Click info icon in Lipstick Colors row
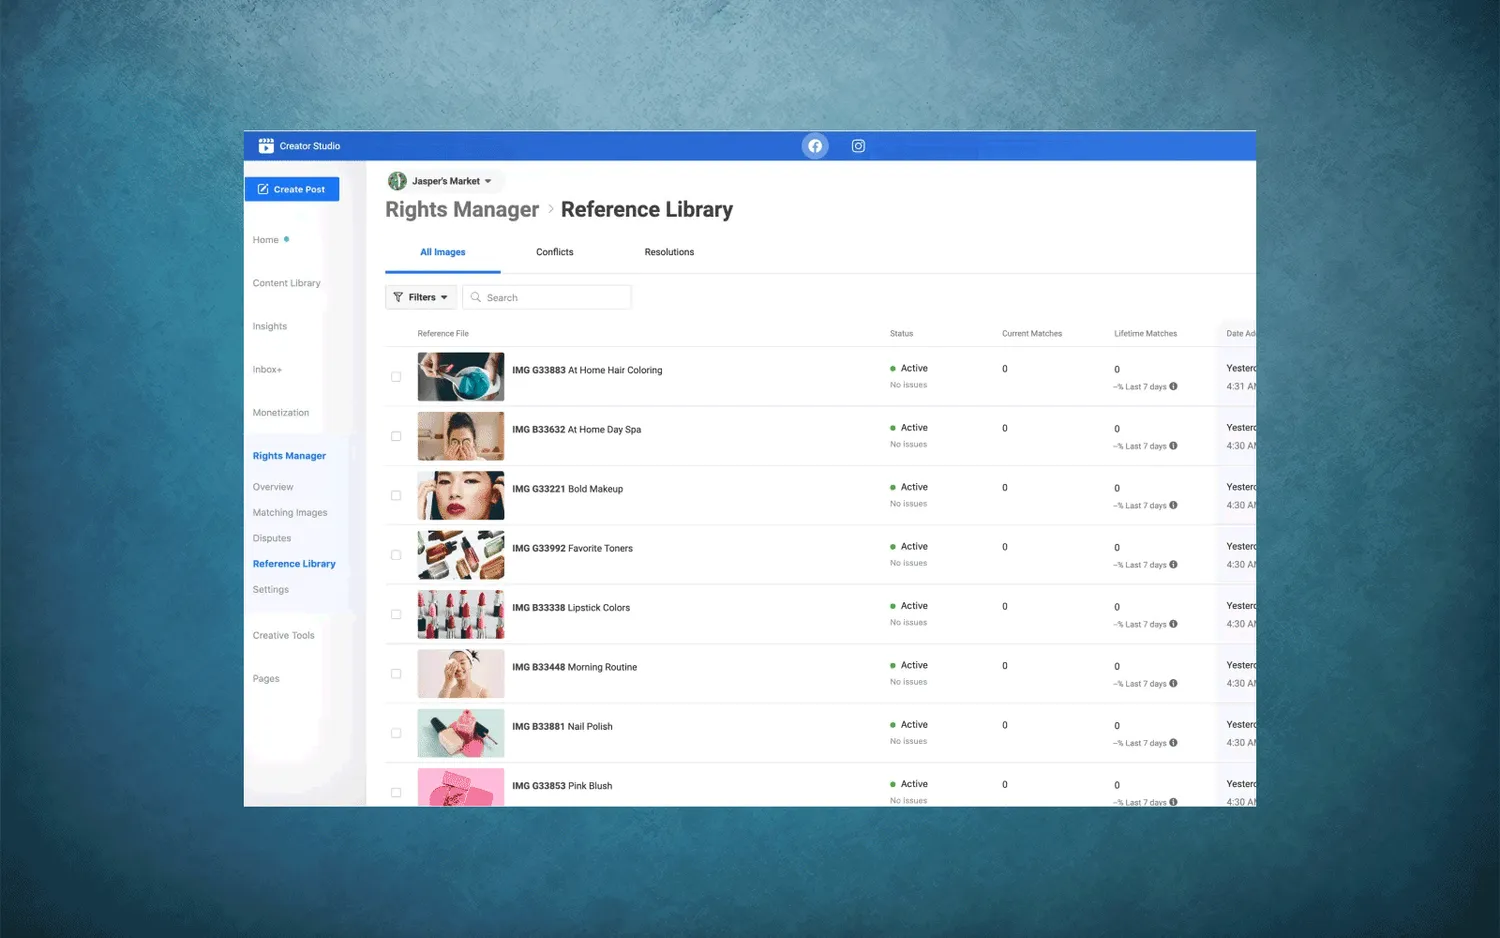The height and width of the screenshot is (938, 1500). 1173,624
